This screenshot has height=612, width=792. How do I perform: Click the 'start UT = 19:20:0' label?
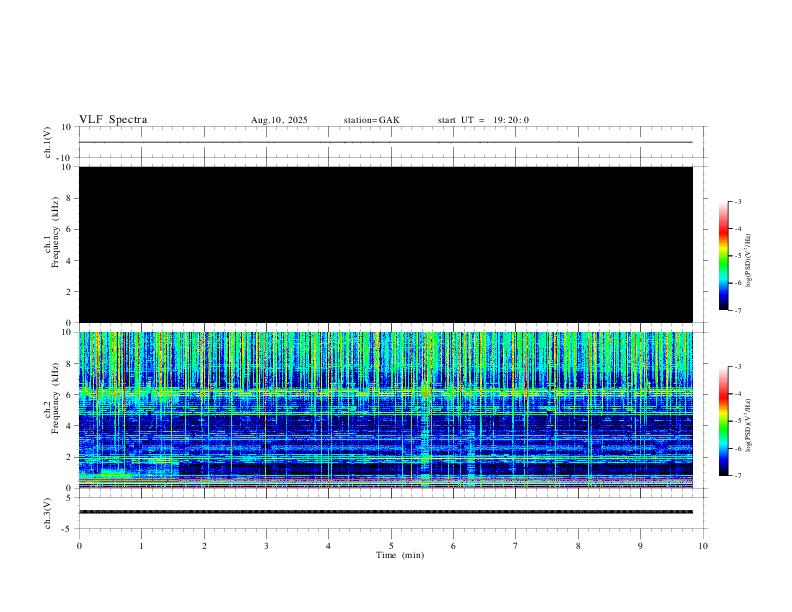(x=483, y=120)
